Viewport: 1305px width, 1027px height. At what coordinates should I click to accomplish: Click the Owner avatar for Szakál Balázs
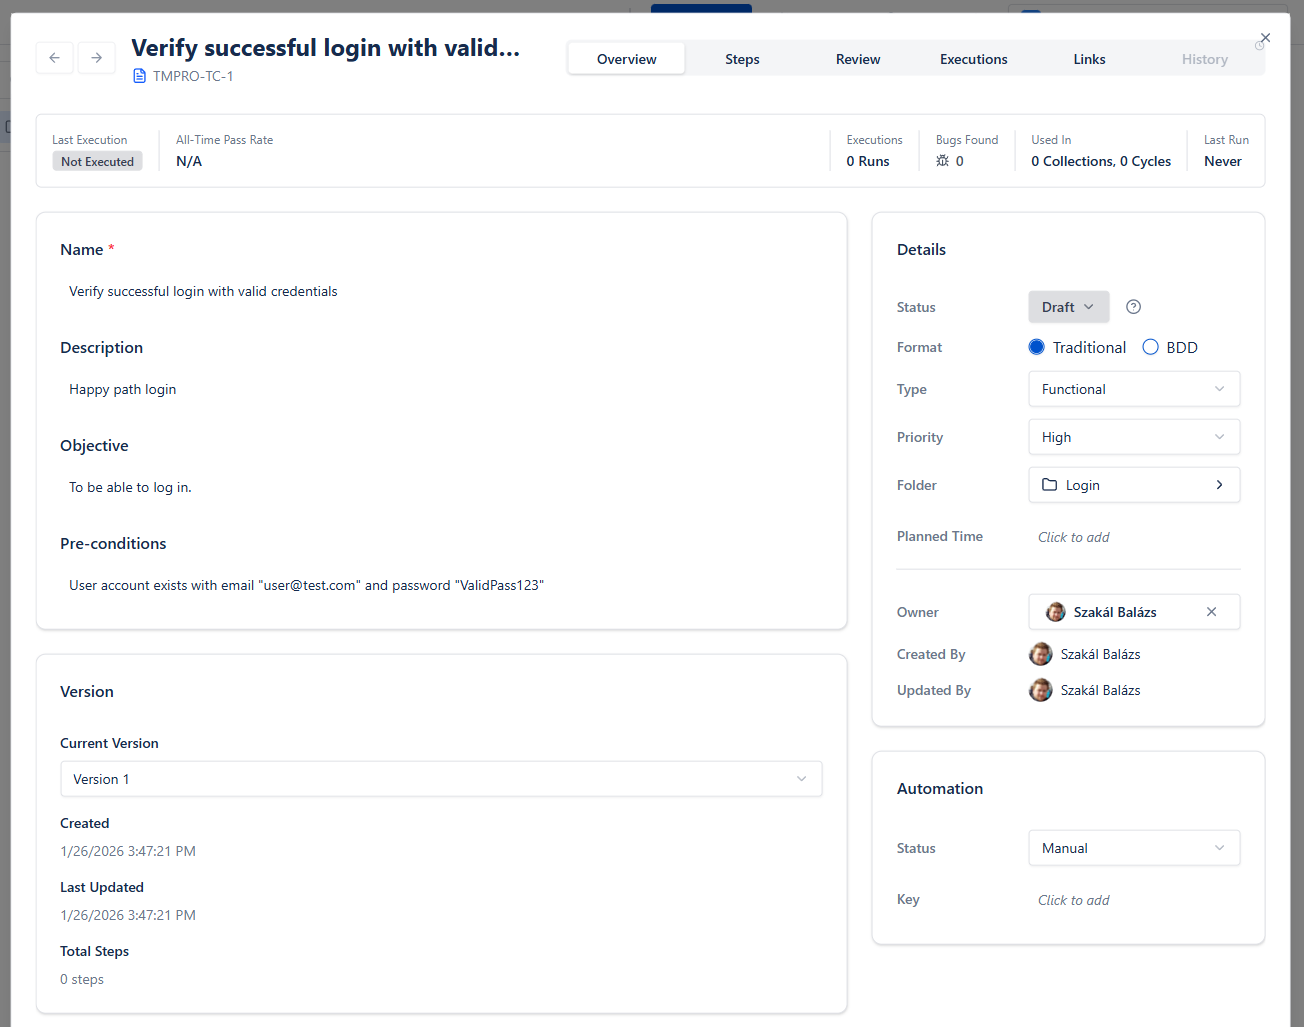(x=1055, y=611)
